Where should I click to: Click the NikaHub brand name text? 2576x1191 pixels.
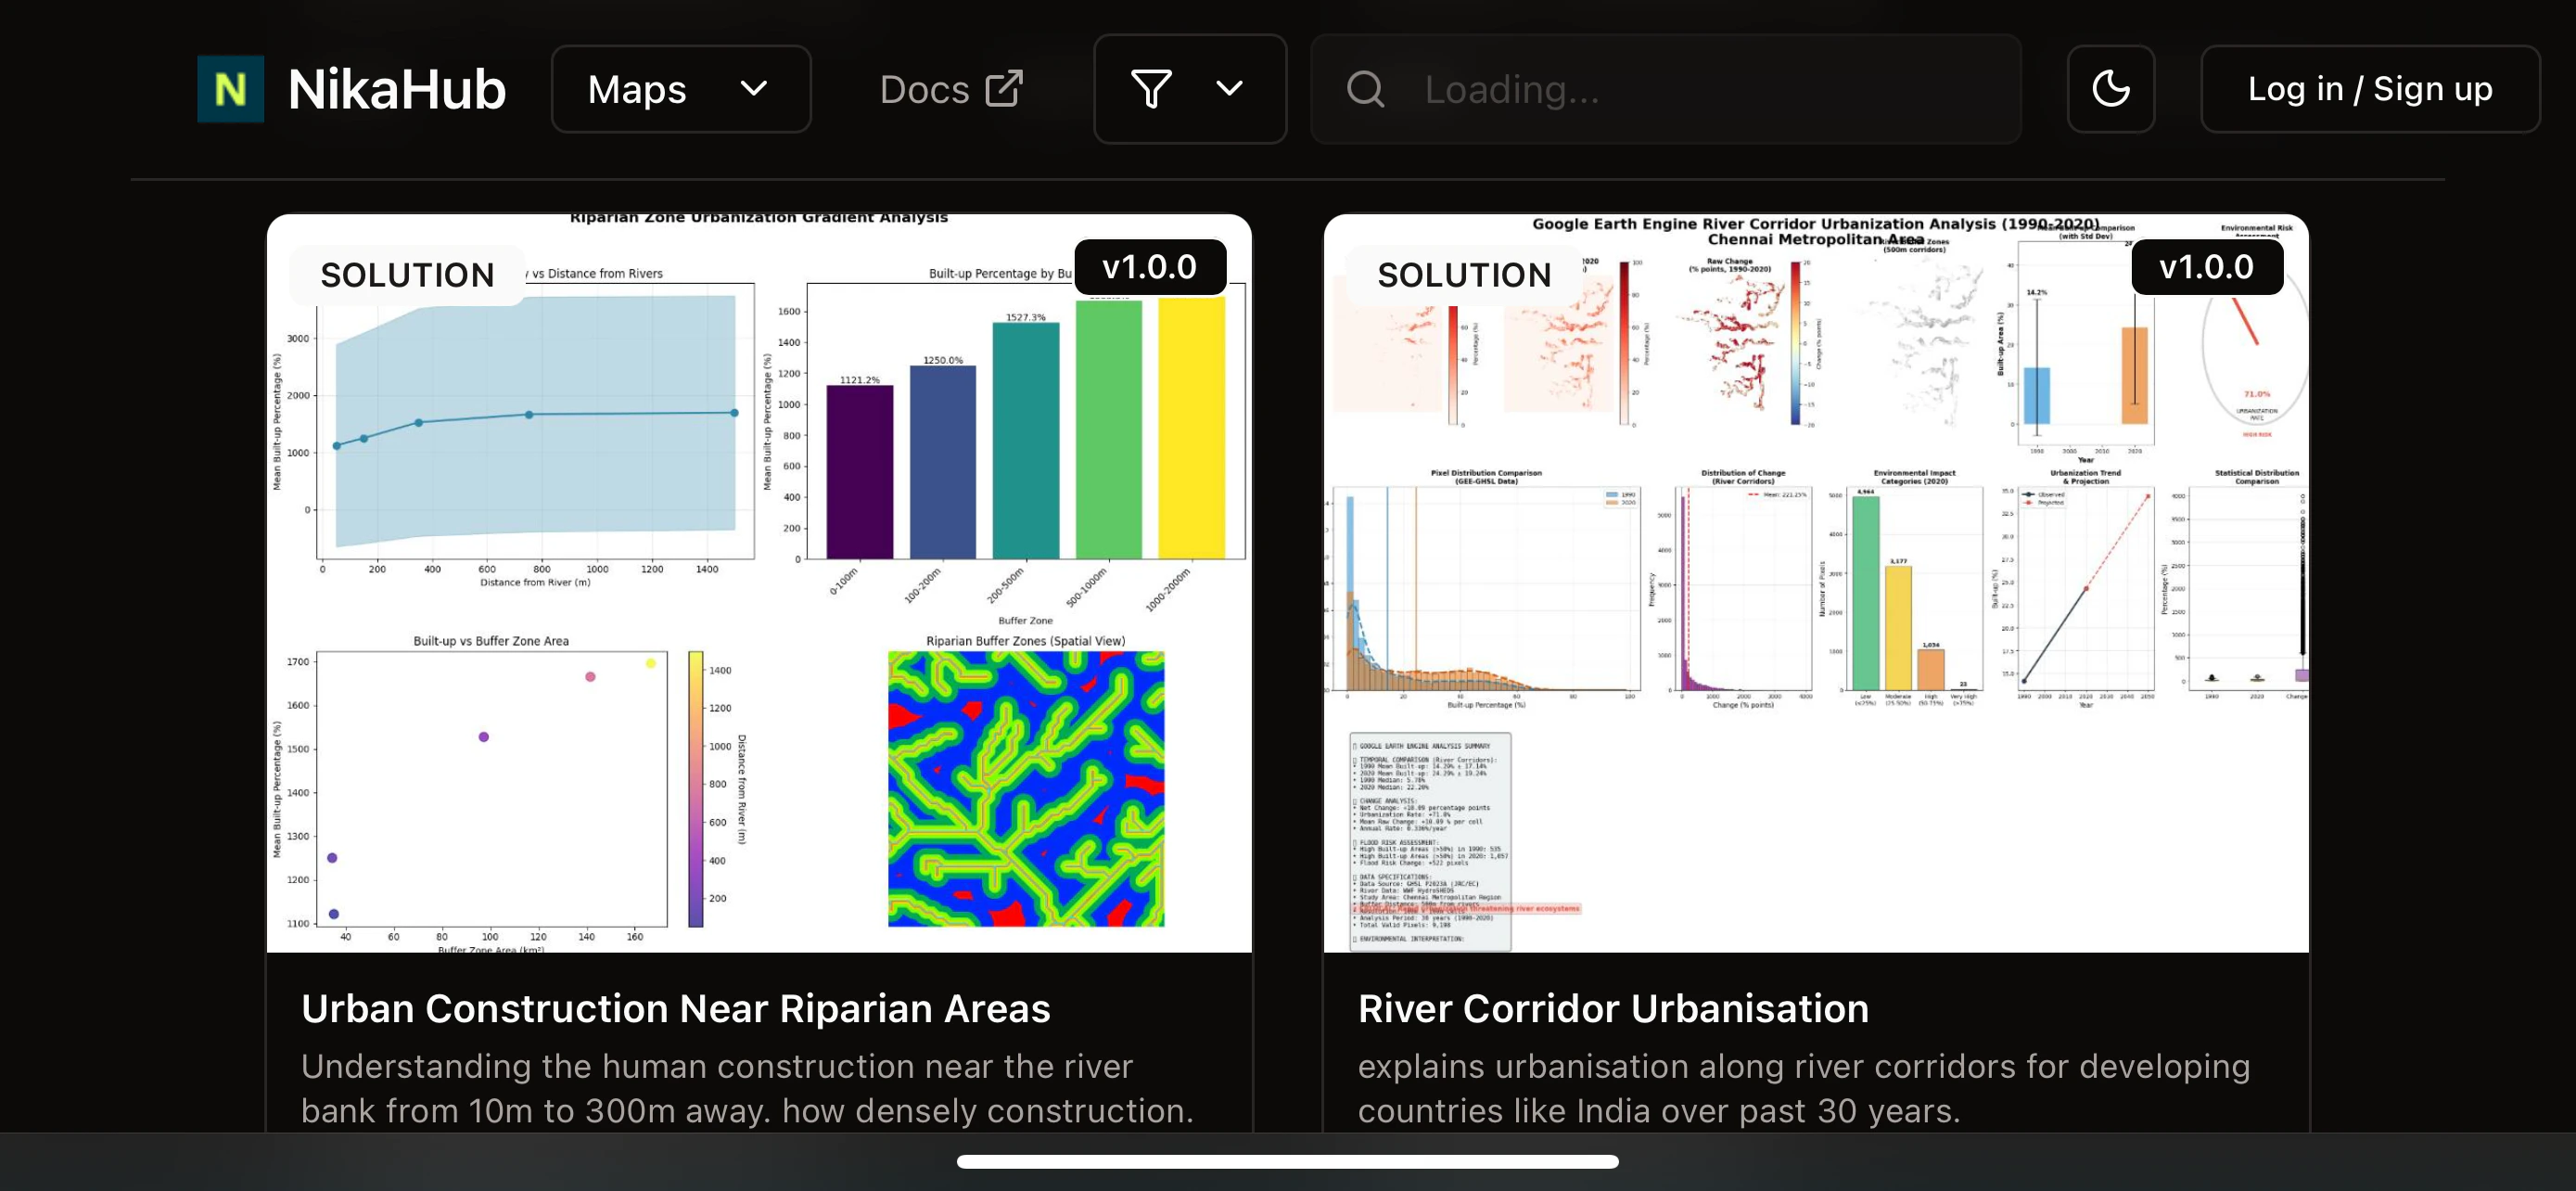click(x=396, y=89)
